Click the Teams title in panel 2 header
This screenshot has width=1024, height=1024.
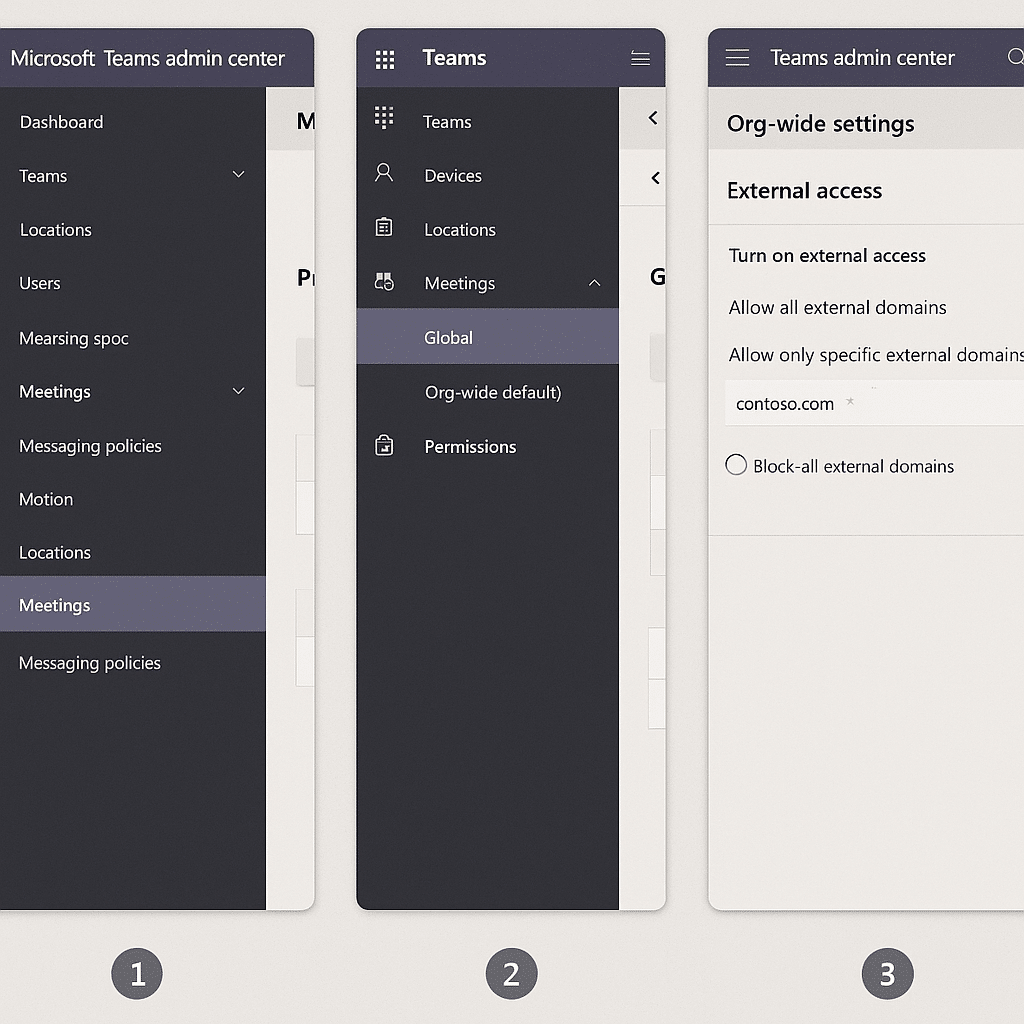pos(454,58)
